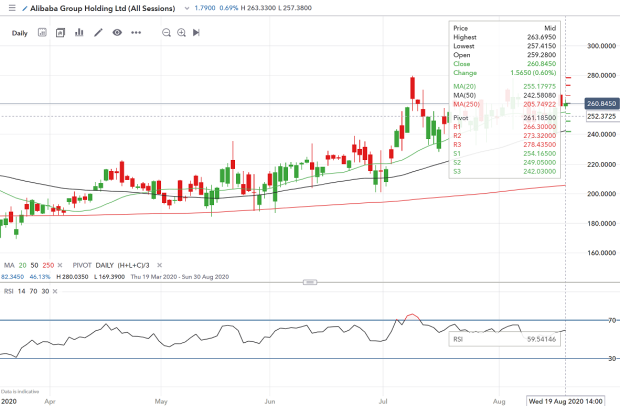Open the hamburger menu at top left
The image size is (620, 406).
tap(10, 10)
